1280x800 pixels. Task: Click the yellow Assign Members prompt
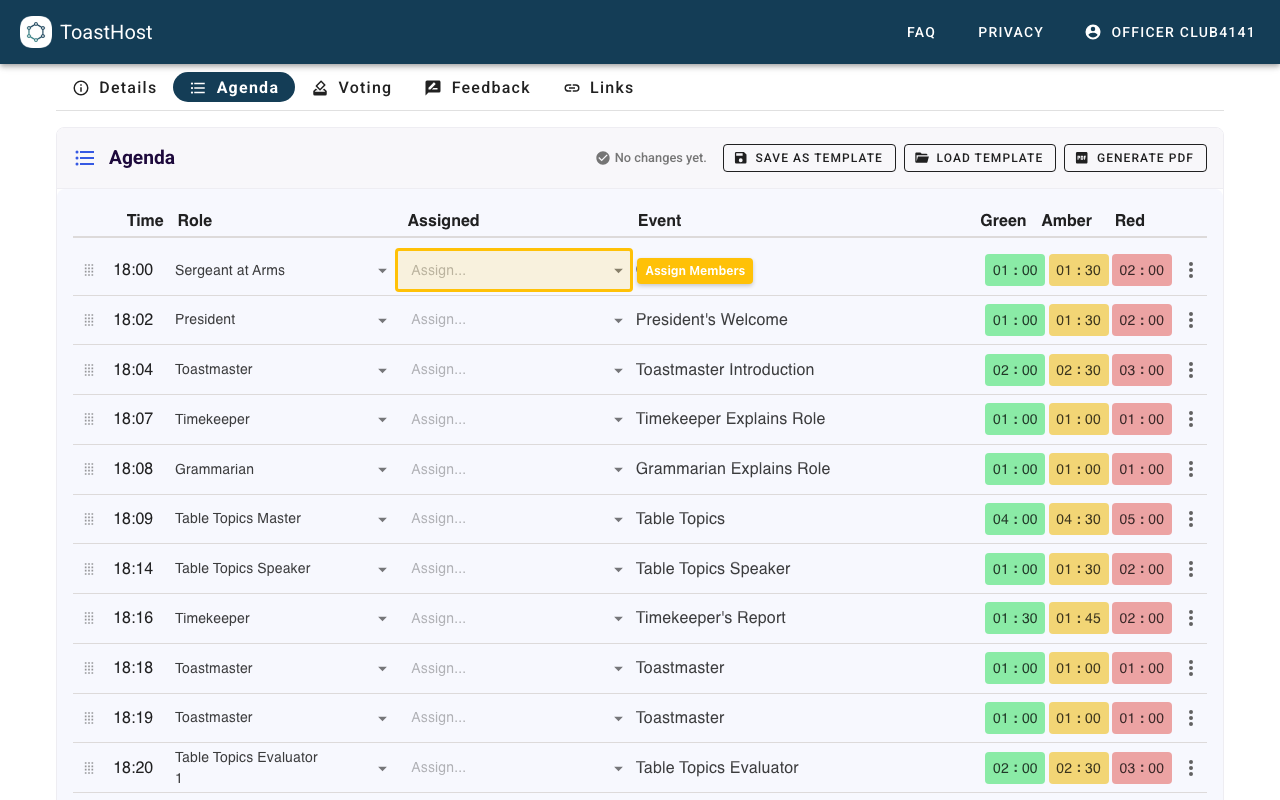(x=694, y=270)
